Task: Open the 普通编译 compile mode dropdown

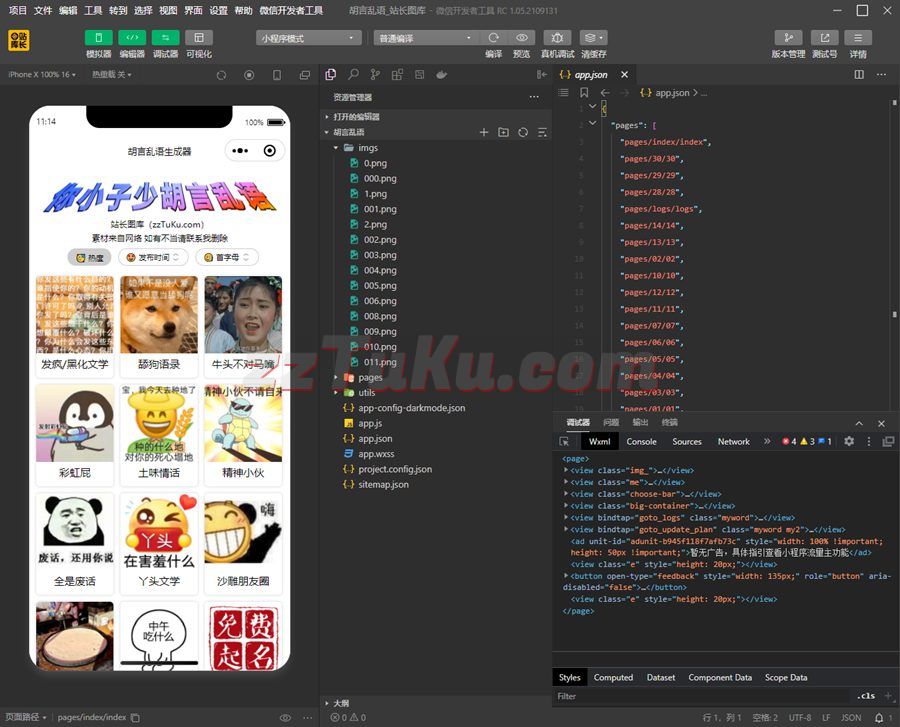Action: (425, 38)
